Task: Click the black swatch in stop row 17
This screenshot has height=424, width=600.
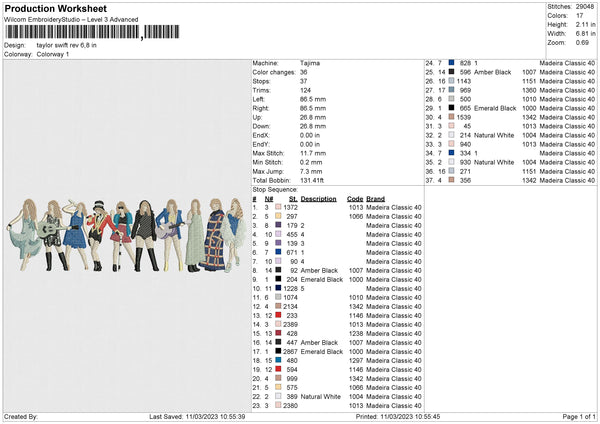Action: click(x=278, y=351)
